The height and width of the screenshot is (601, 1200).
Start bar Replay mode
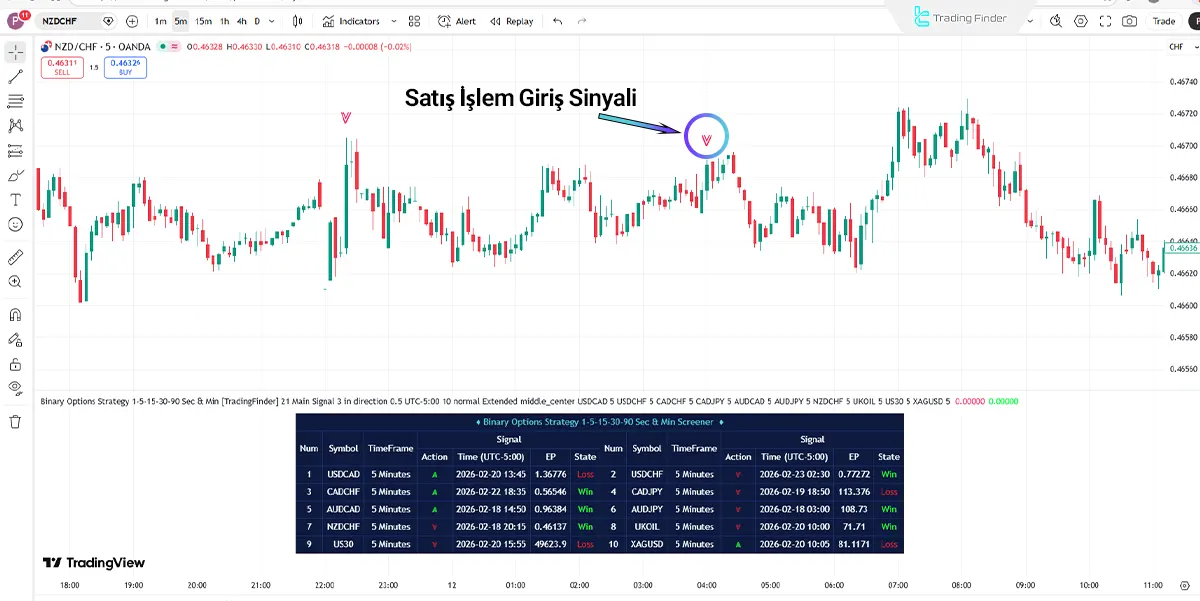(x=512, y=20)
